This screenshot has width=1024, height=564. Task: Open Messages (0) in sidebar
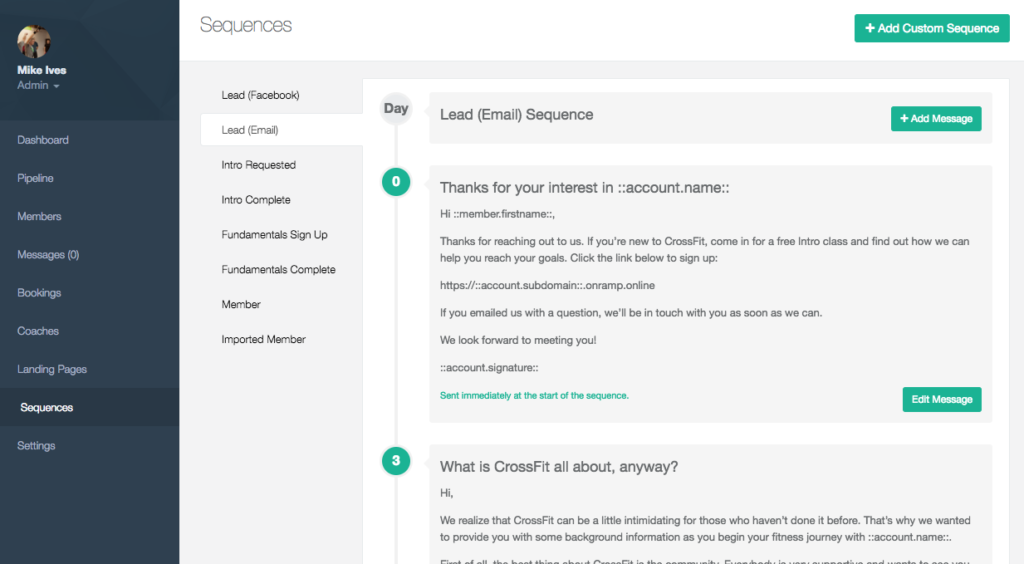[48, 255]
